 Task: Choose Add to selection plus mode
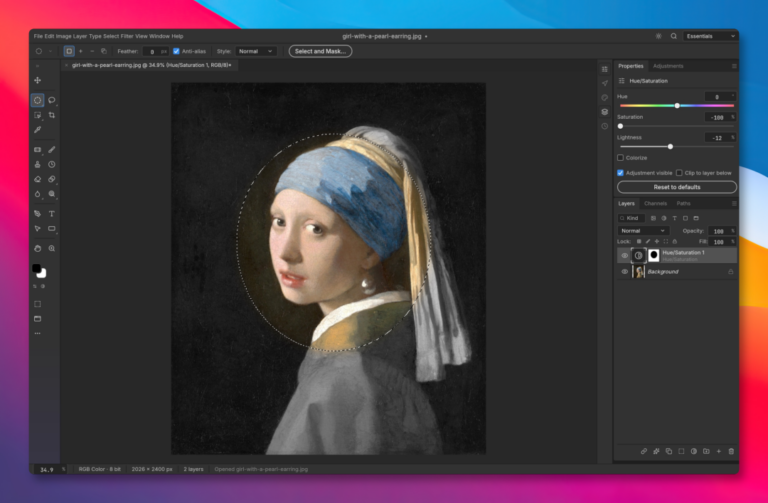click(81, 51)
